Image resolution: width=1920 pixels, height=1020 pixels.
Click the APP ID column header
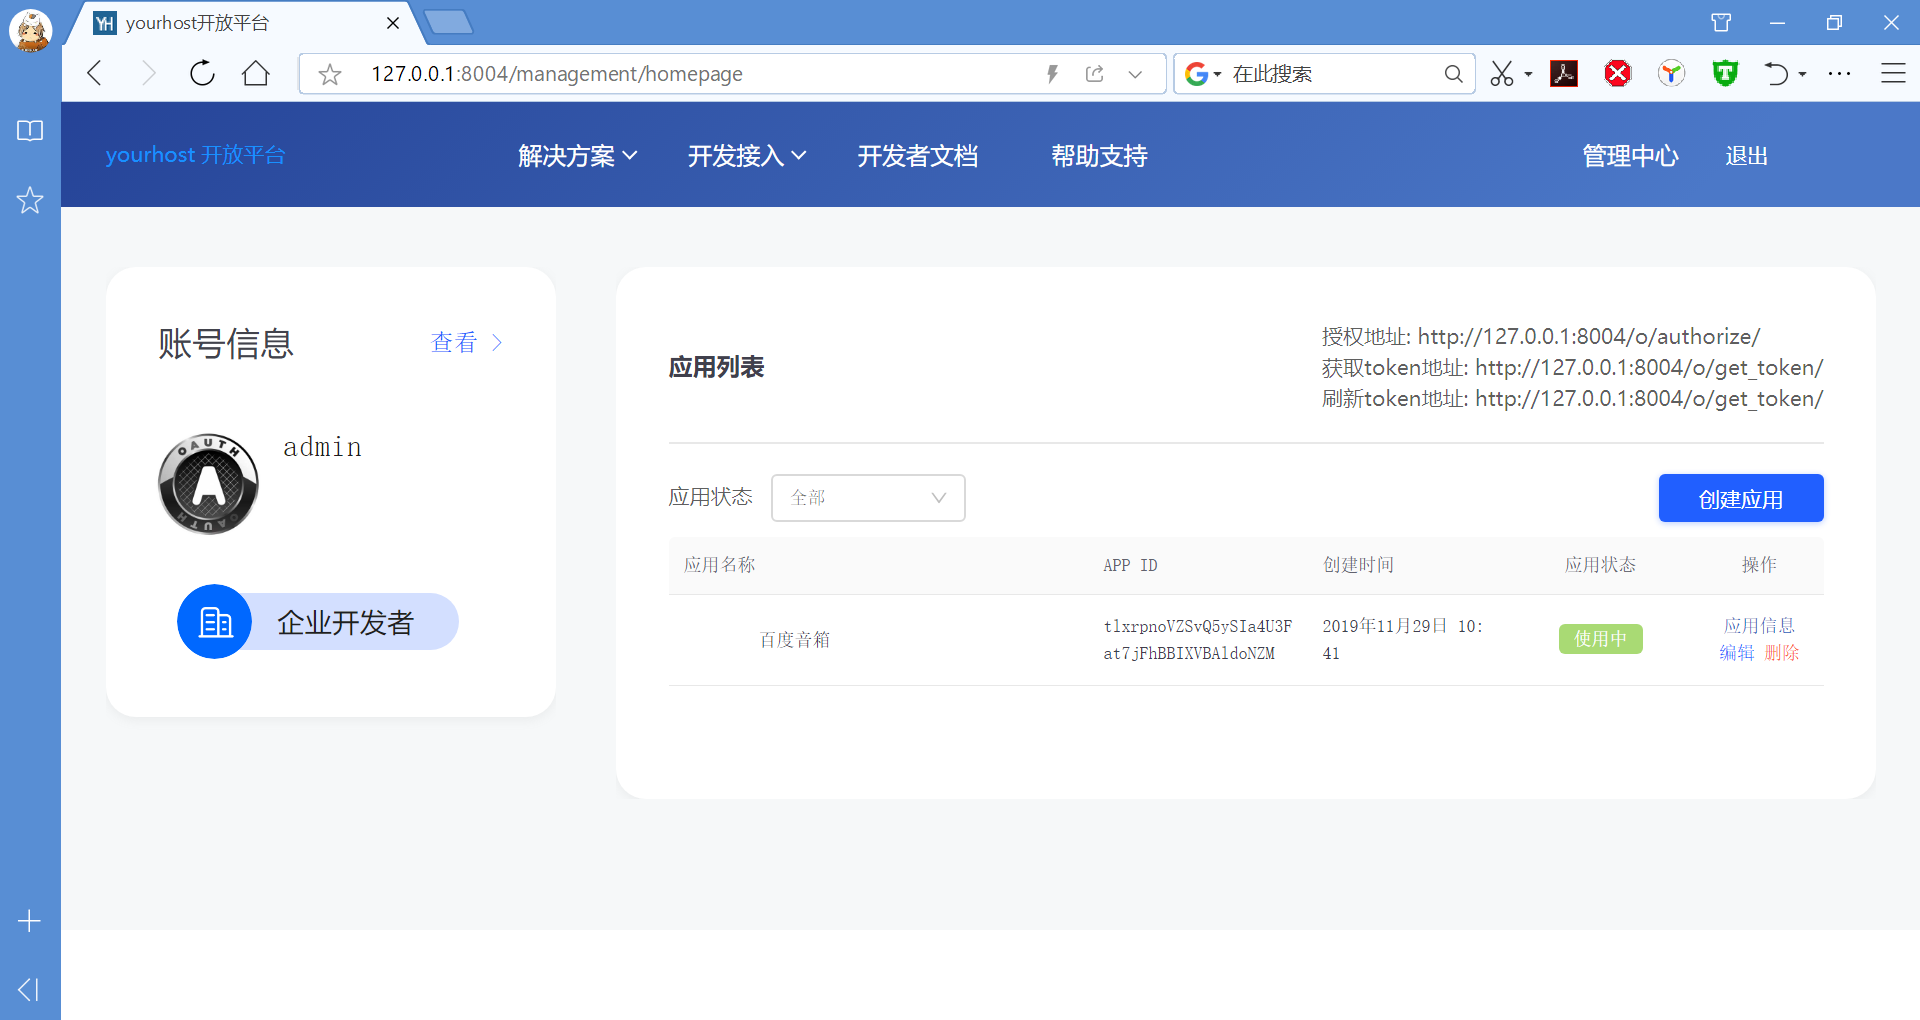[1130, 566]
